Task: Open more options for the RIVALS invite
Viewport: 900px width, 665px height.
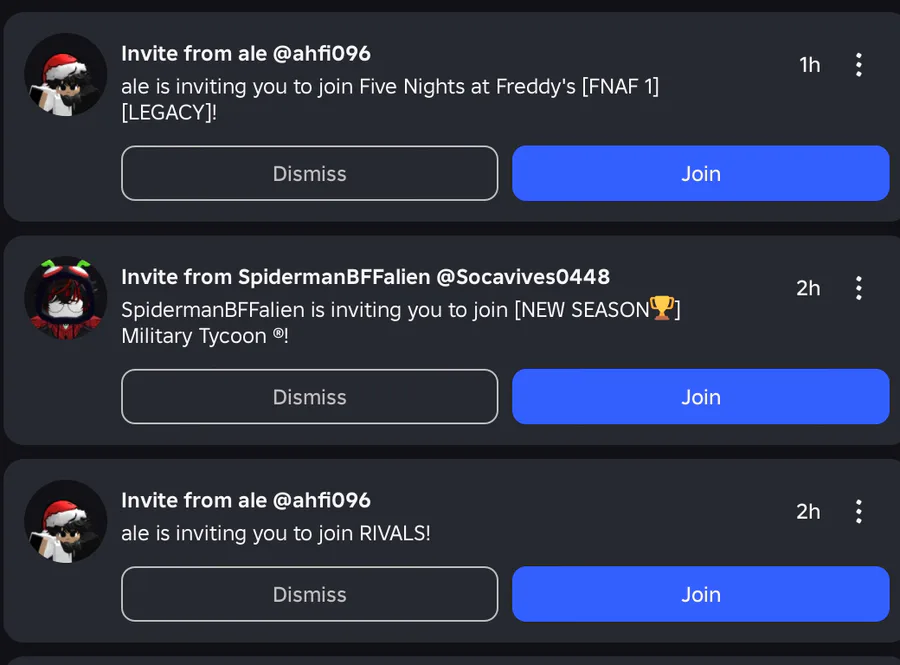Action: (858, 512)
